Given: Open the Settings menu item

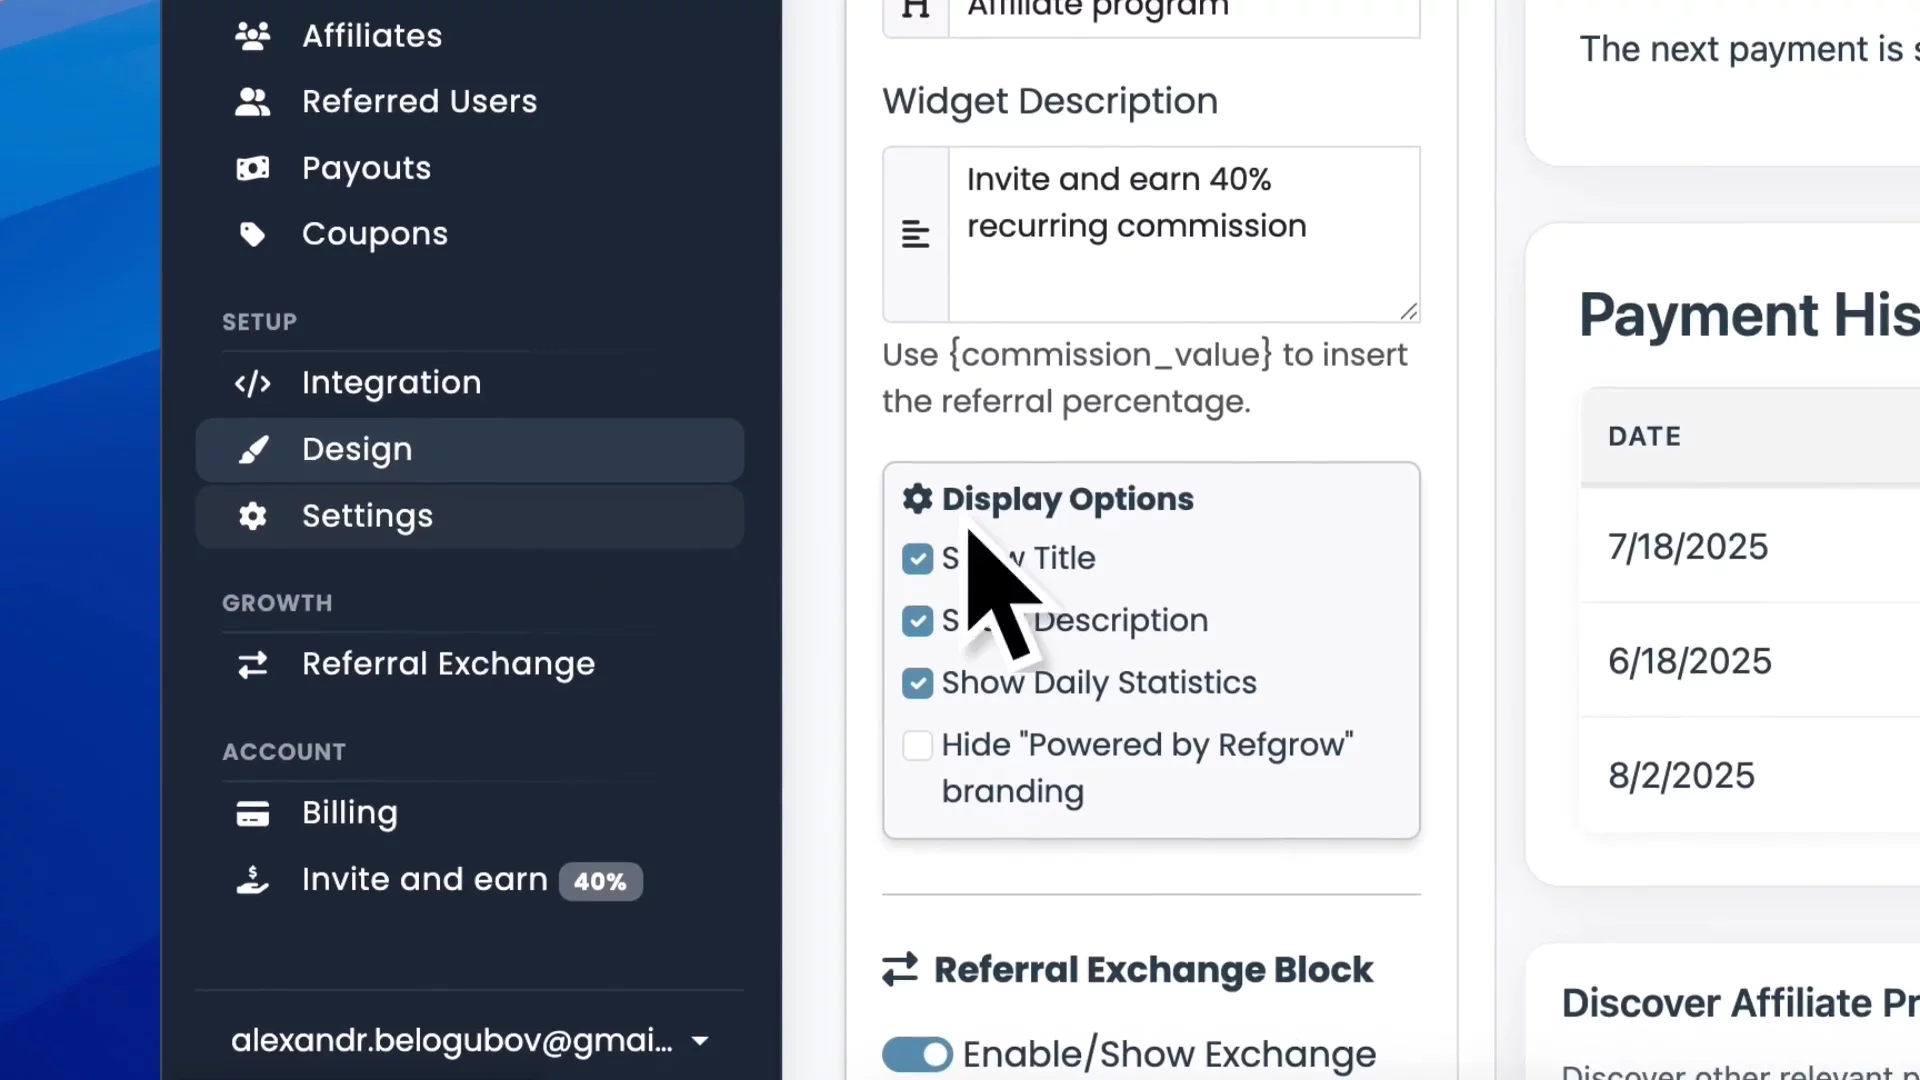Looking at the screenshot, I should pyautogui.click(x=368, y=516).
